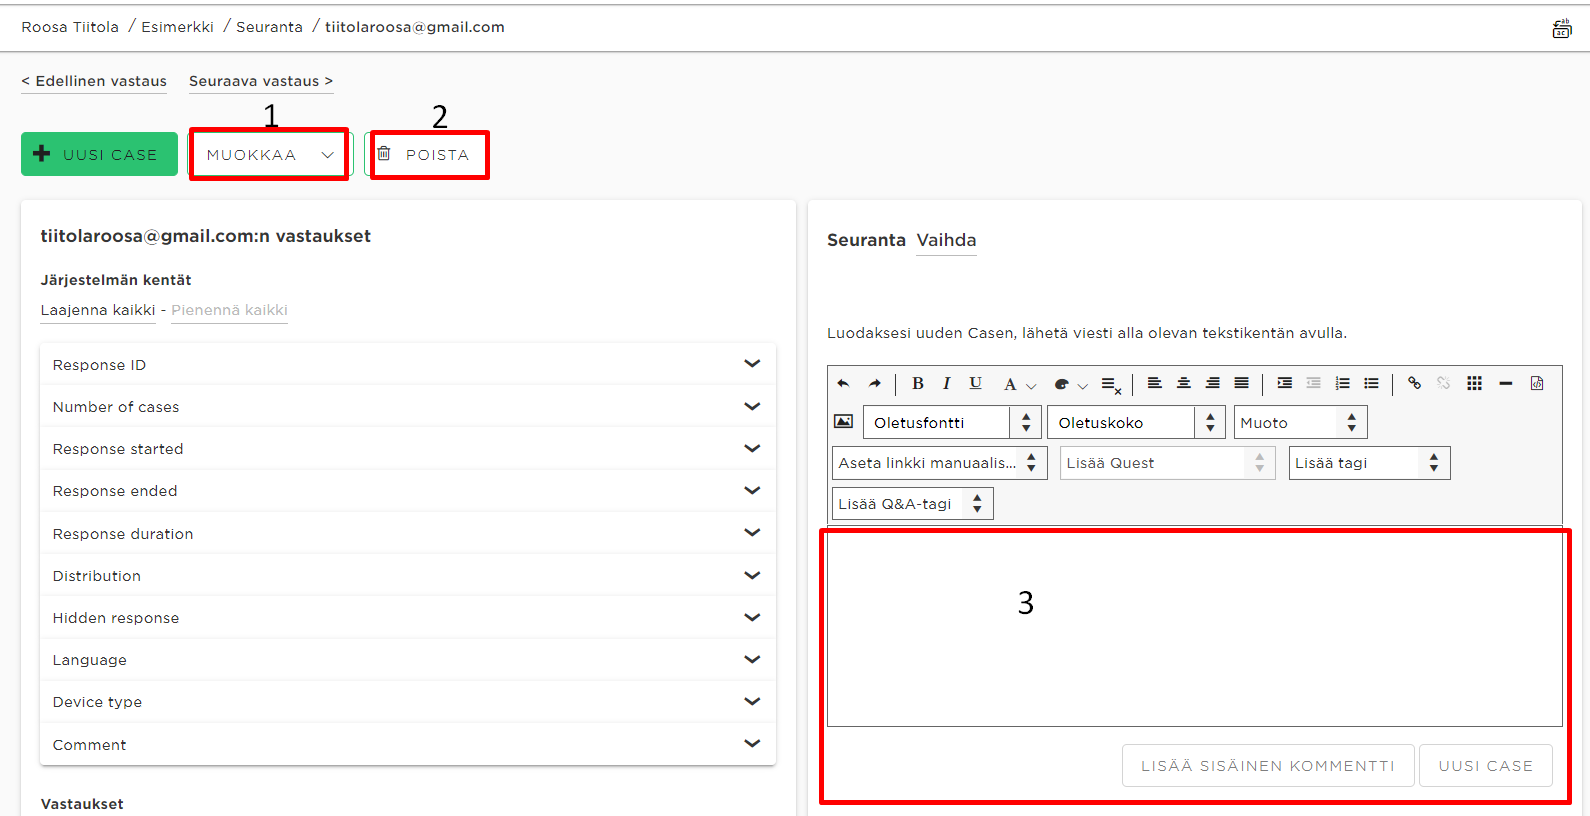
Task: Click into the message text area
Action: [x=1195, y=627]
